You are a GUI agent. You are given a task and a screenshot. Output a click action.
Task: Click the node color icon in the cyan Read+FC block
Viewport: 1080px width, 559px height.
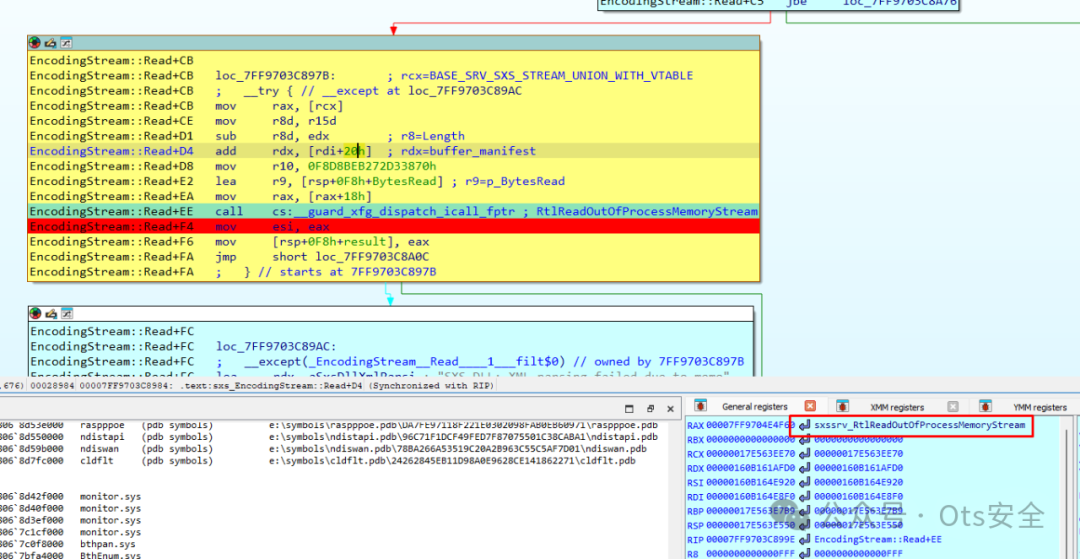click(34, 313)
